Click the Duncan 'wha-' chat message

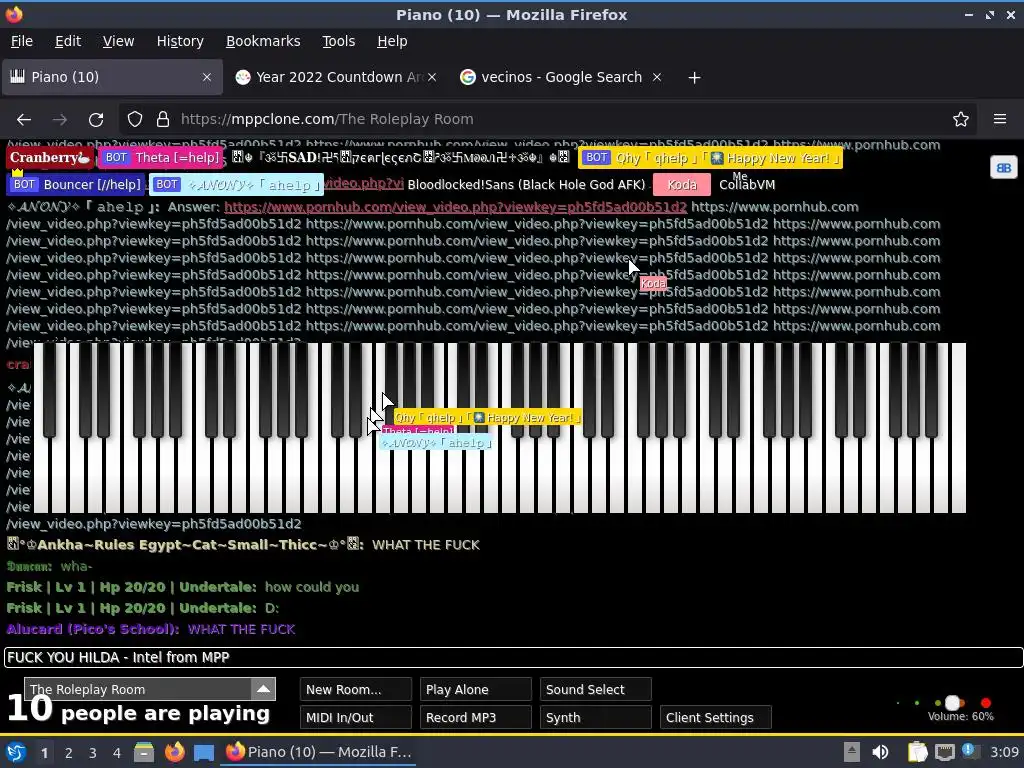[76, 566]
